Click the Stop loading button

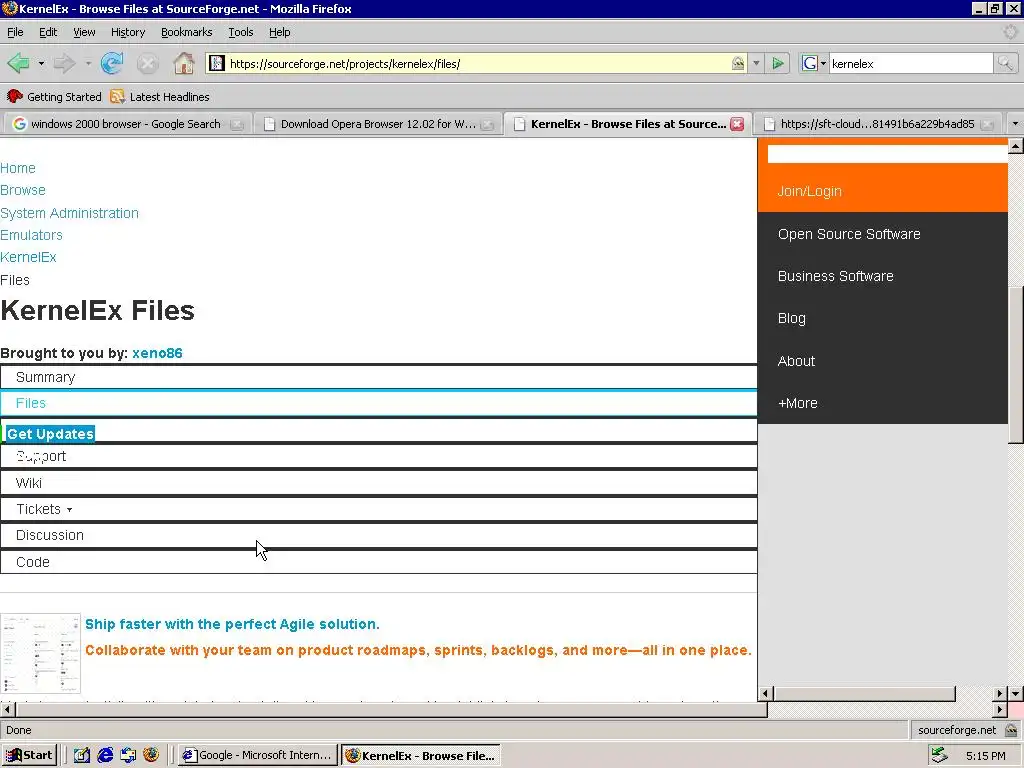(x=148, y=63)
